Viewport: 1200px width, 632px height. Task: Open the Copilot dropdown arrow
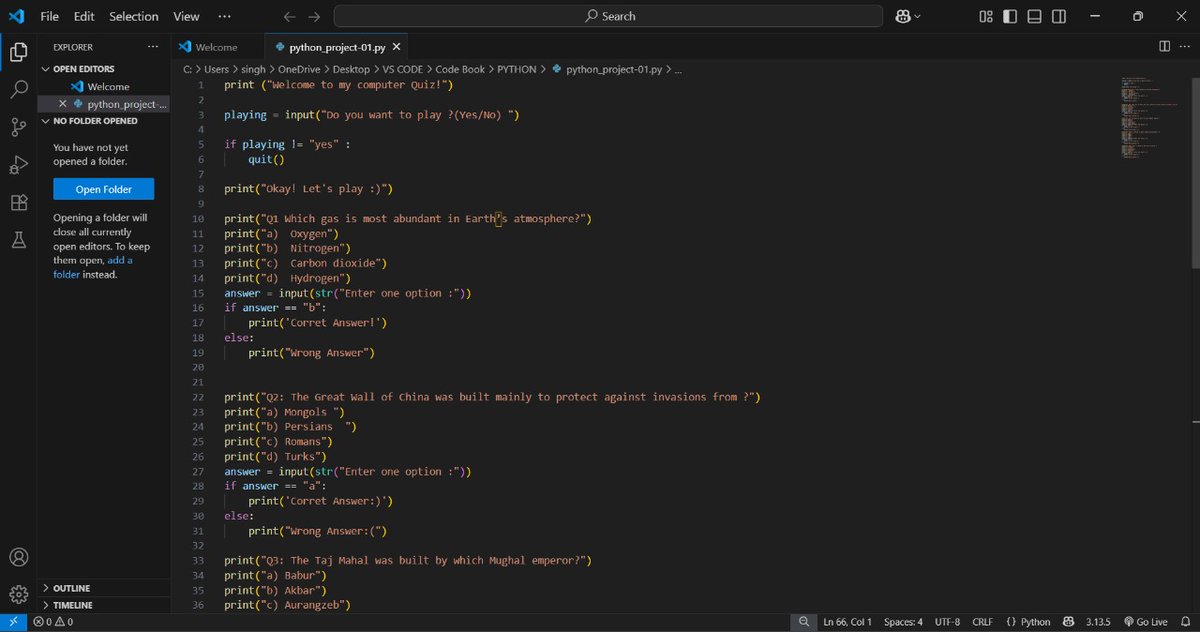click(918, 17)
